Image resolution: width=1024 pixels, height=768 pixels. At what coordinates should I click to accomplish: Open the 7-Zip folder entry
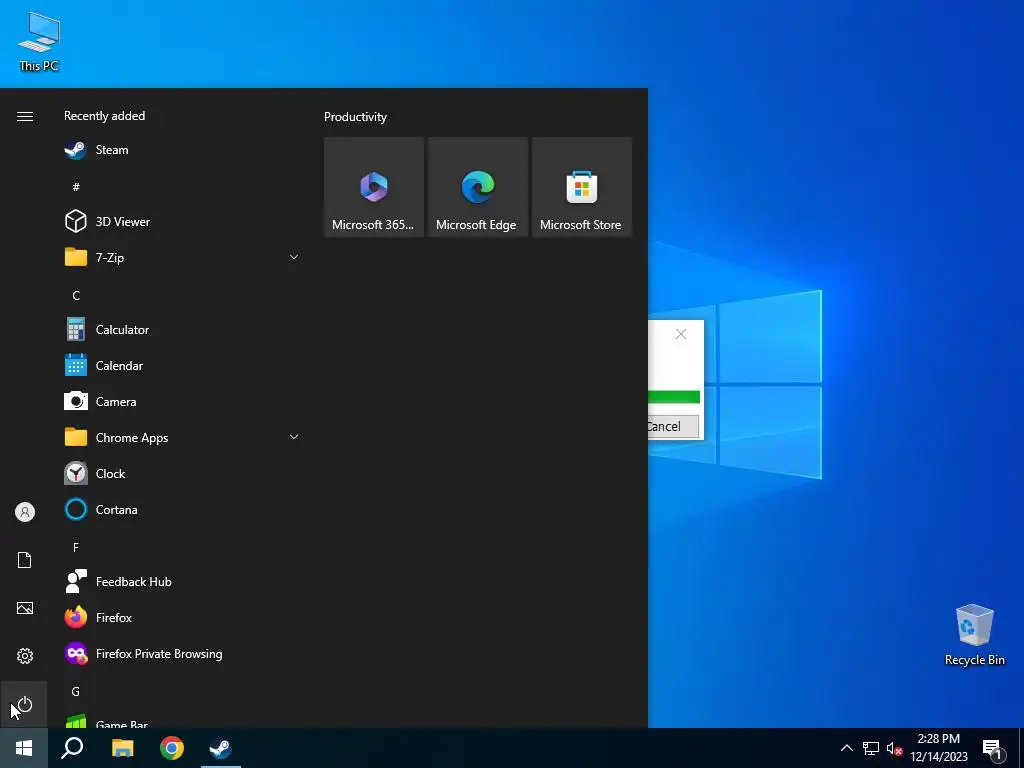[182, 257]
